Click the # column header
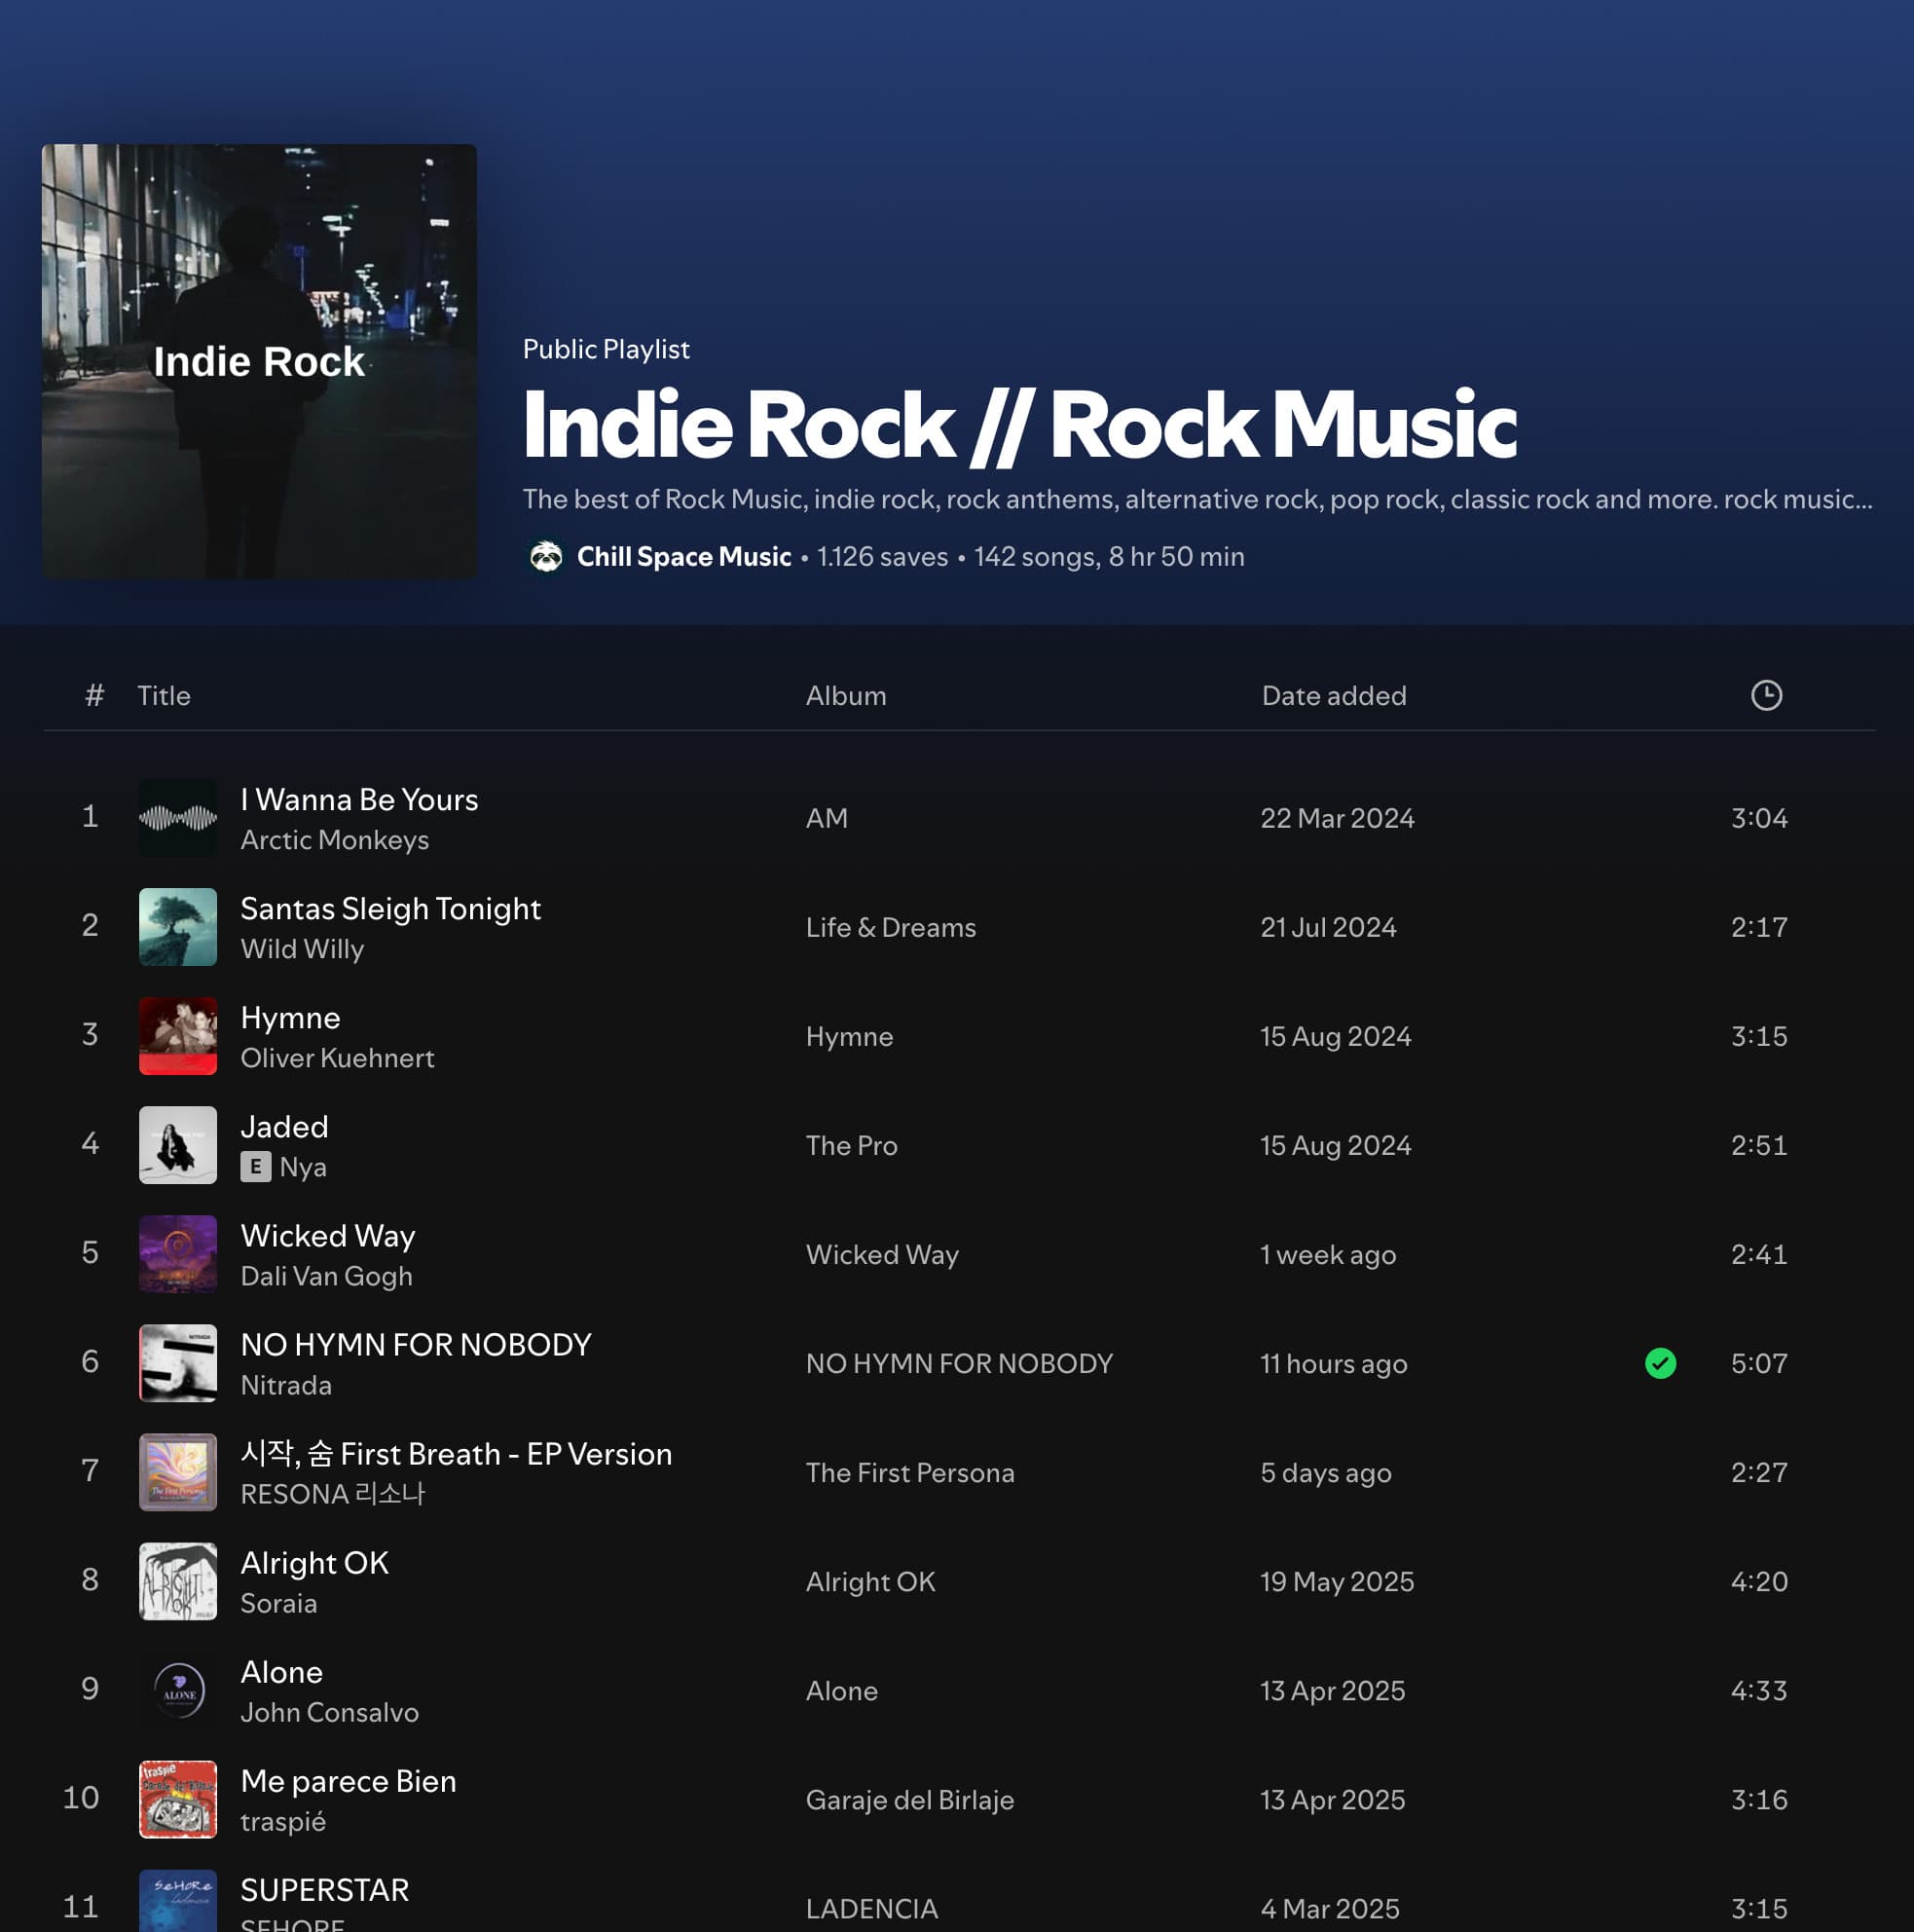The height and width of the screenshot is (1932, 1914). 94,695
